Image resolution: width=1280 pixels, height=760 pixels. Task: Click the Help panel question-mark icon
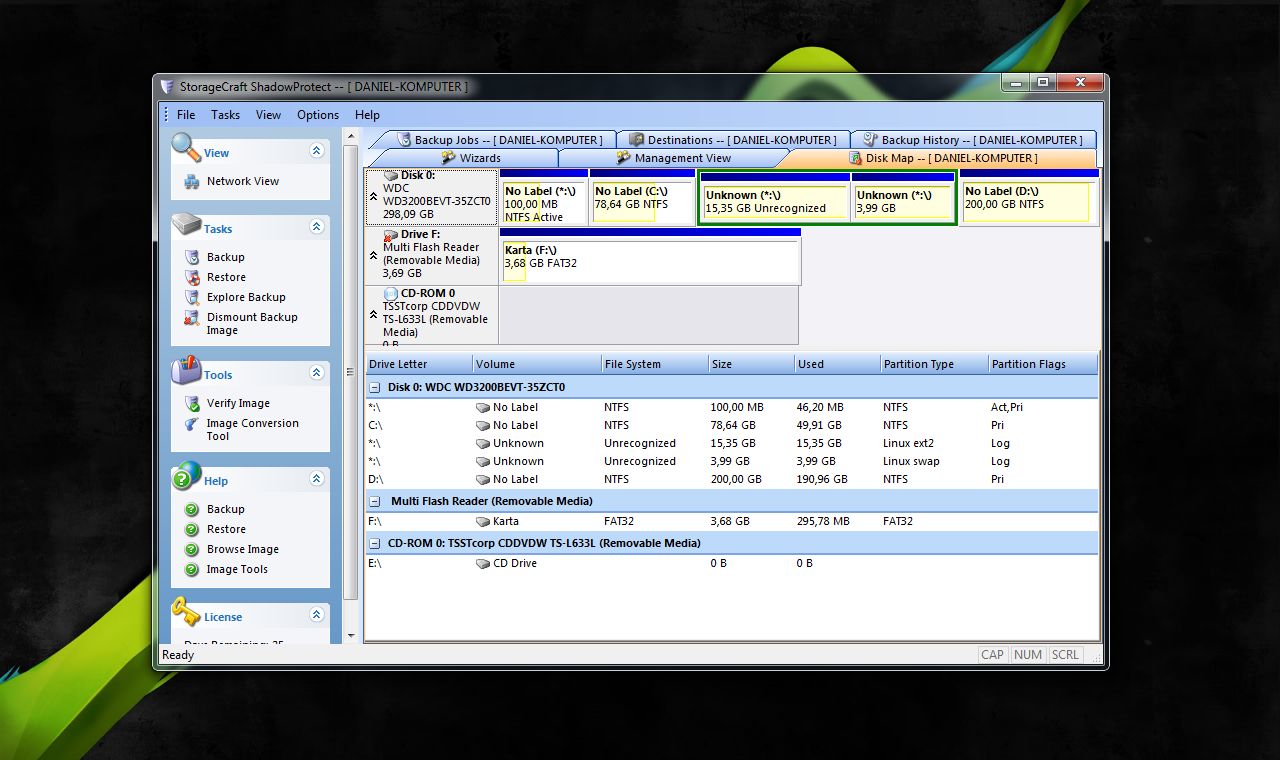click(186, 476)
